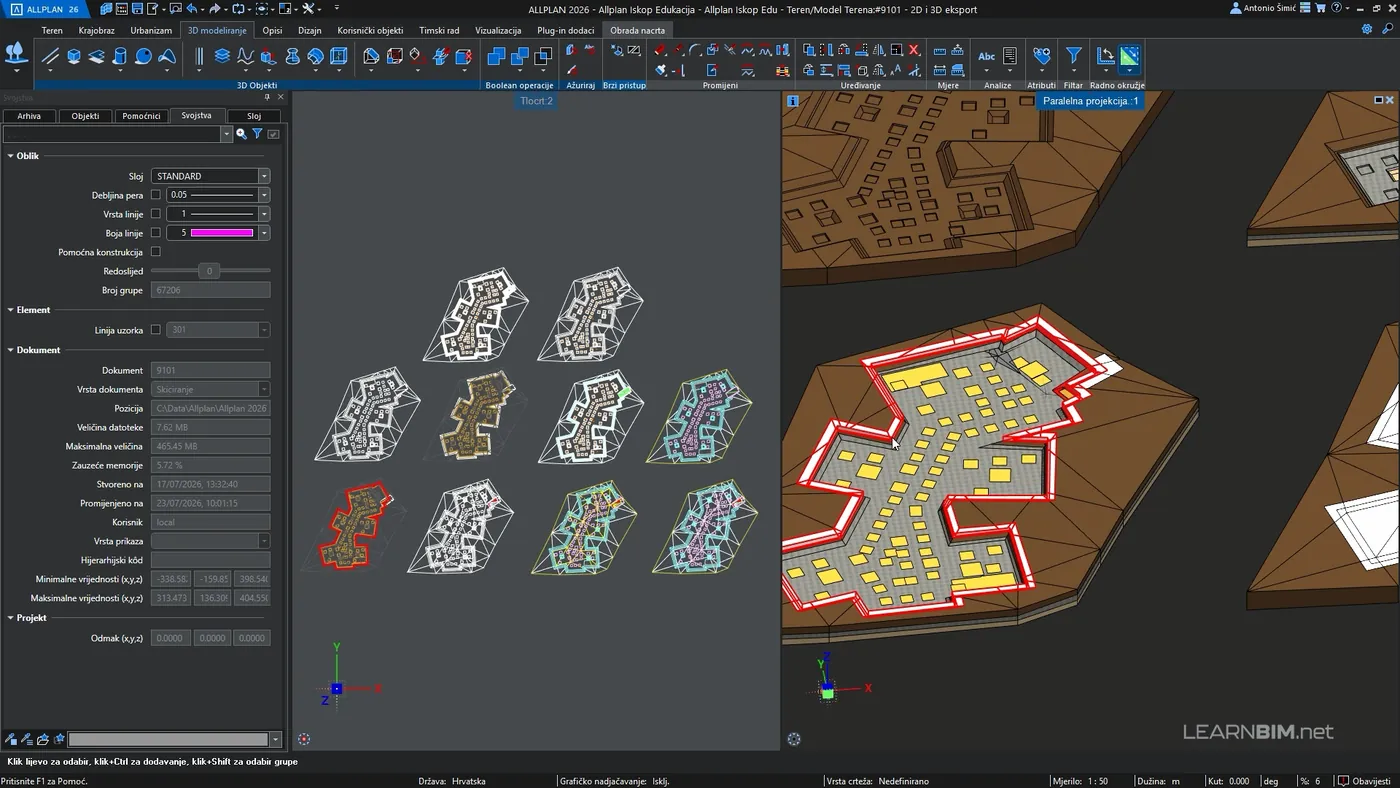Click the Abc text analysis icon
This screenshot has width=1400, height=788.
[987, 57]
